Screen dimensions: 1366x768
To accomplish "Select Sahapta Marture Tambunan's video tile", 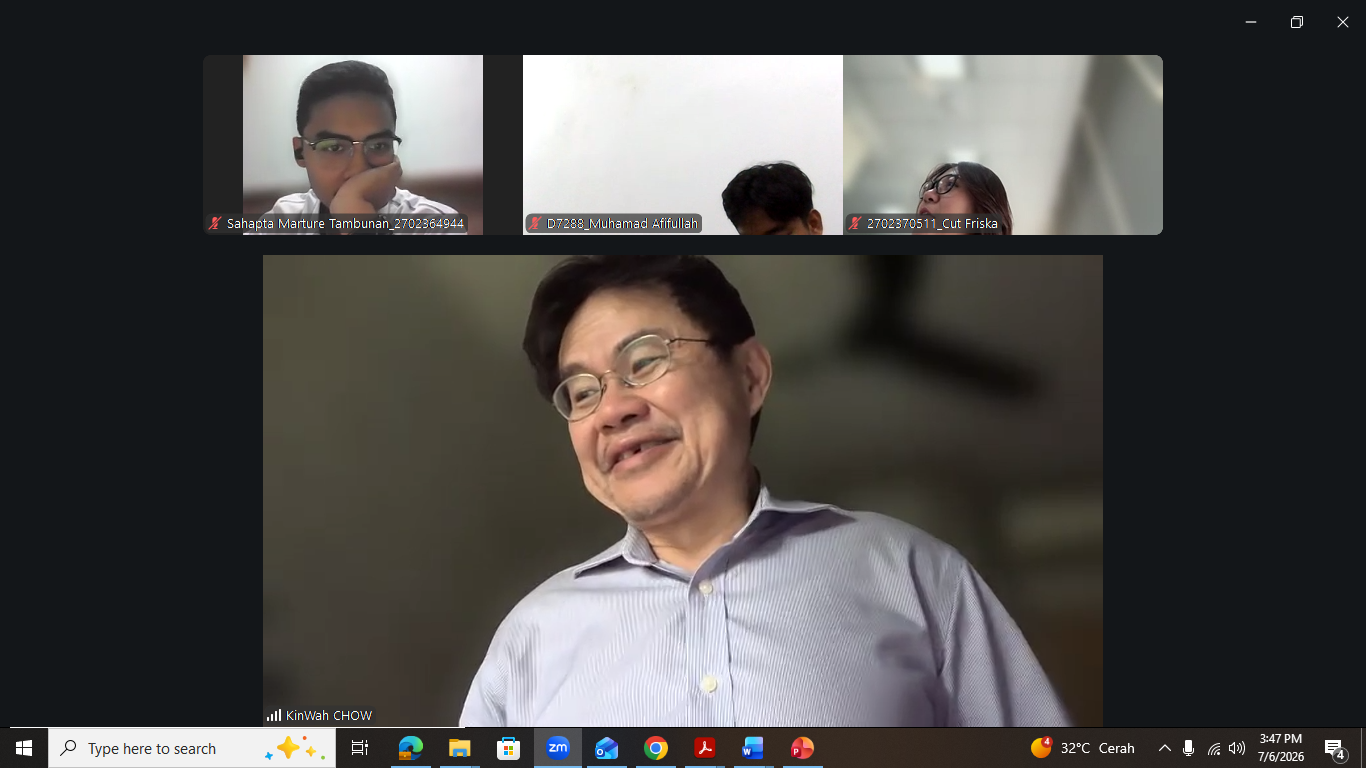I will 363,145.
